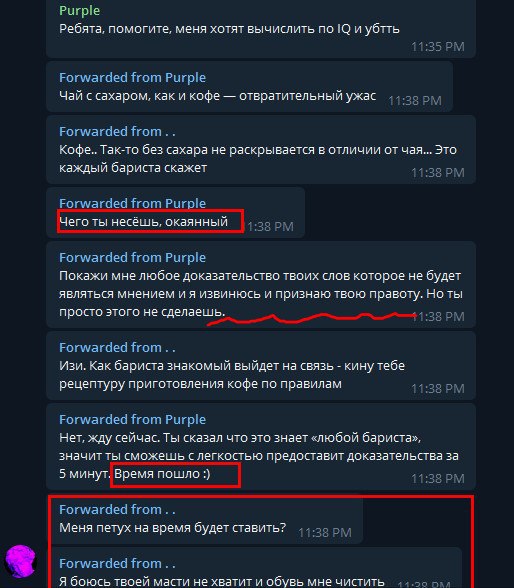Screen dimensions: 514x588
Task: Open the green Purple sender name
Action: coord(79,10)
